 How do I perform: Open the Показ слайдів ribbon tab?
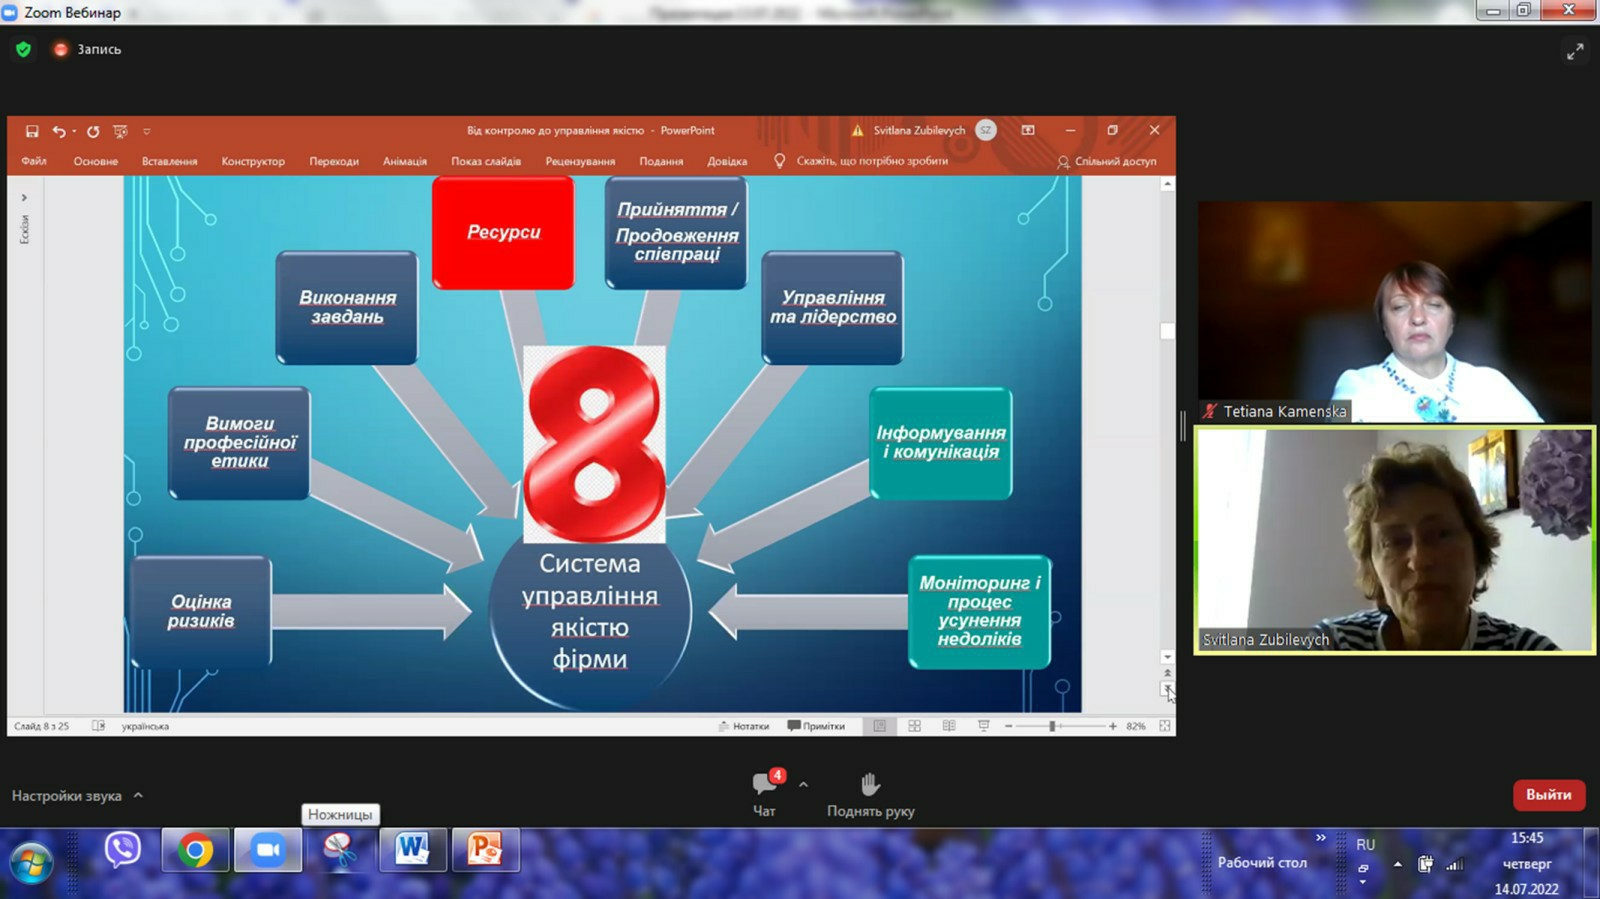(485, 161)
